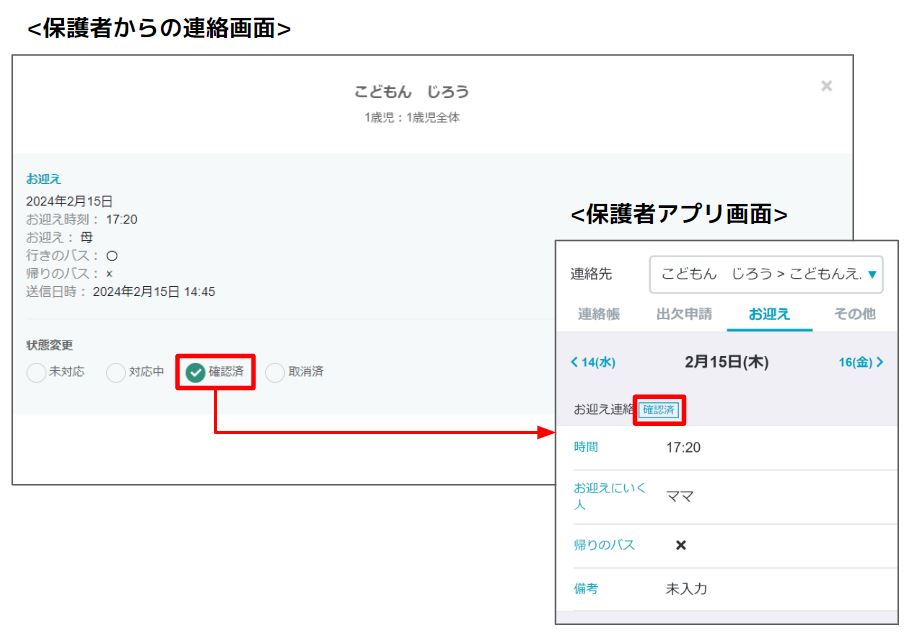The image size is (917, 640).
Task: Click the pickup time value 17:20 in app
Action: [683, 448]
